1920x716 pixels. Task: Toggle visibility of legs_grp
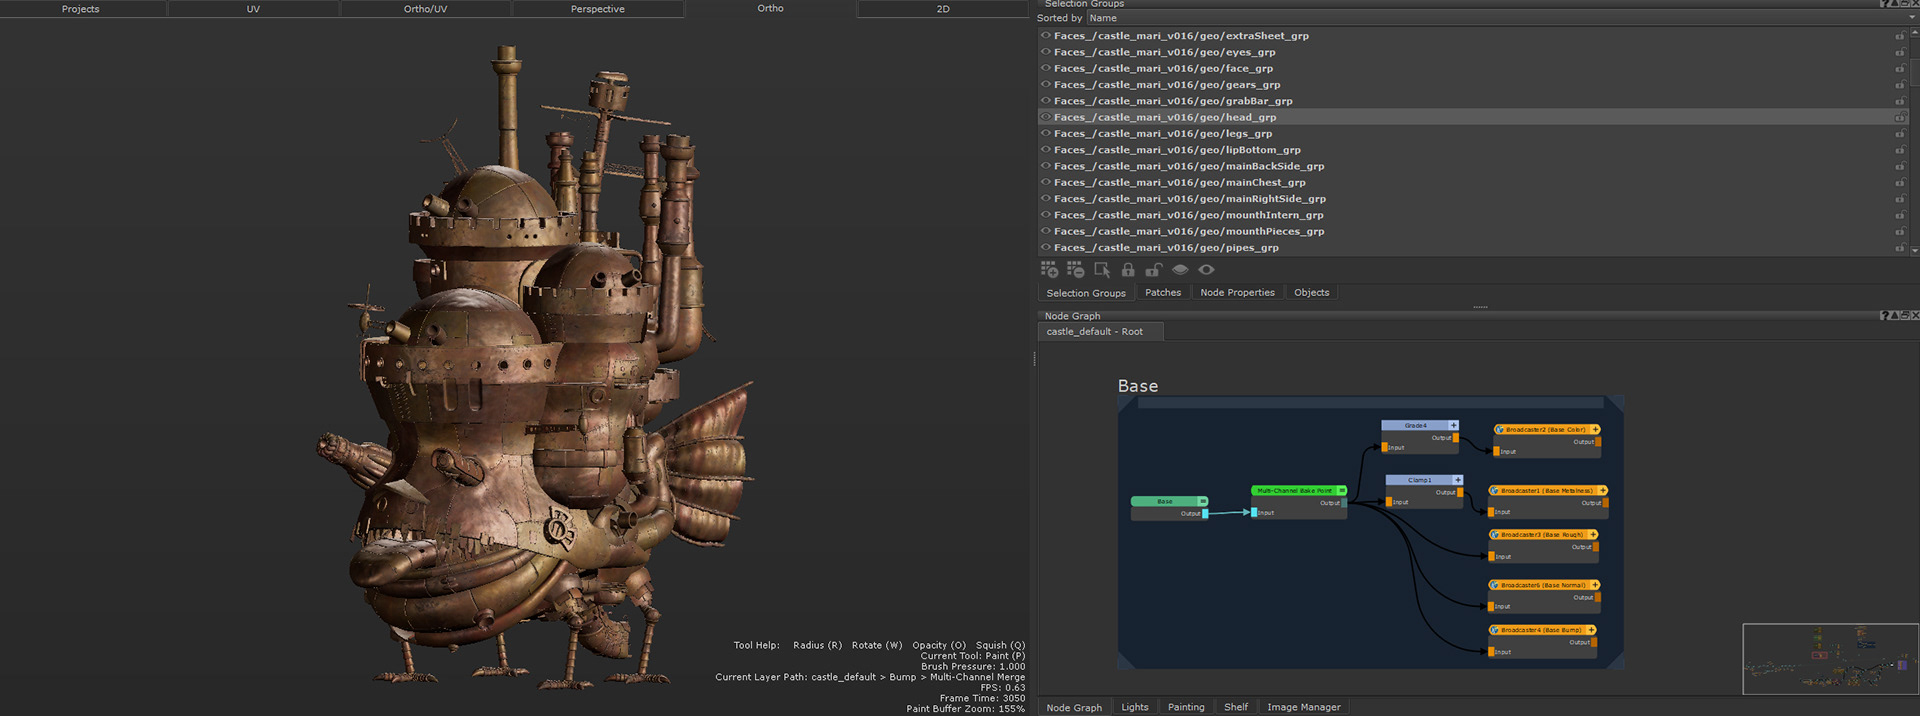(x=1046, y=134)
